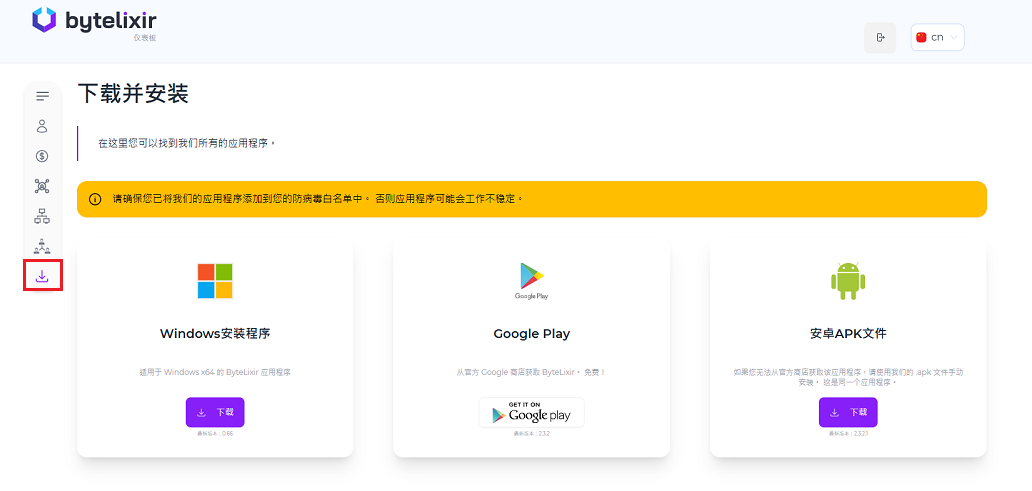Image resolution: width=1032 pixels, height=491 pixels.
Task: Click the 'Google Play' card title
Action: pyautogui.click(x=532, y=334)
